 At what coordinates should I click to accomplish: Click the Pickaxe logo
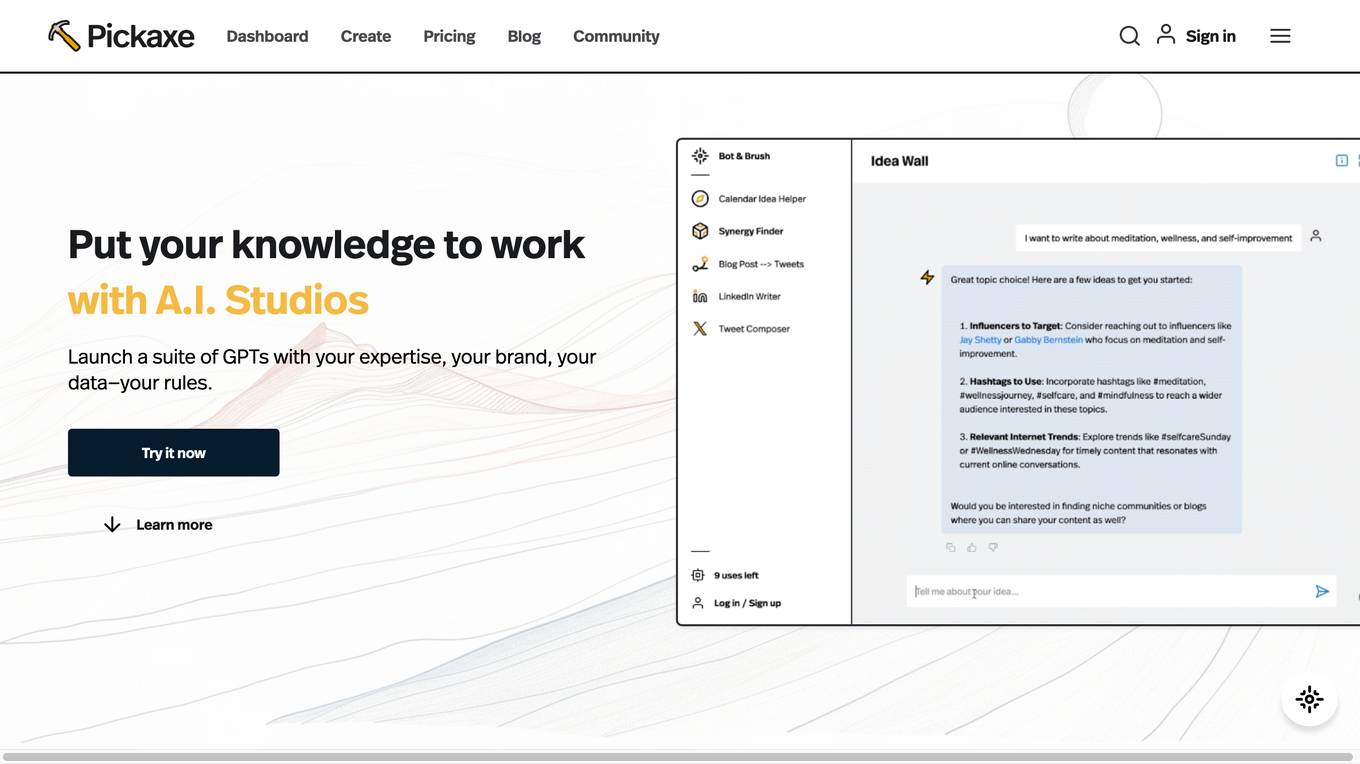pyautogui.click(x=121, y=36)
